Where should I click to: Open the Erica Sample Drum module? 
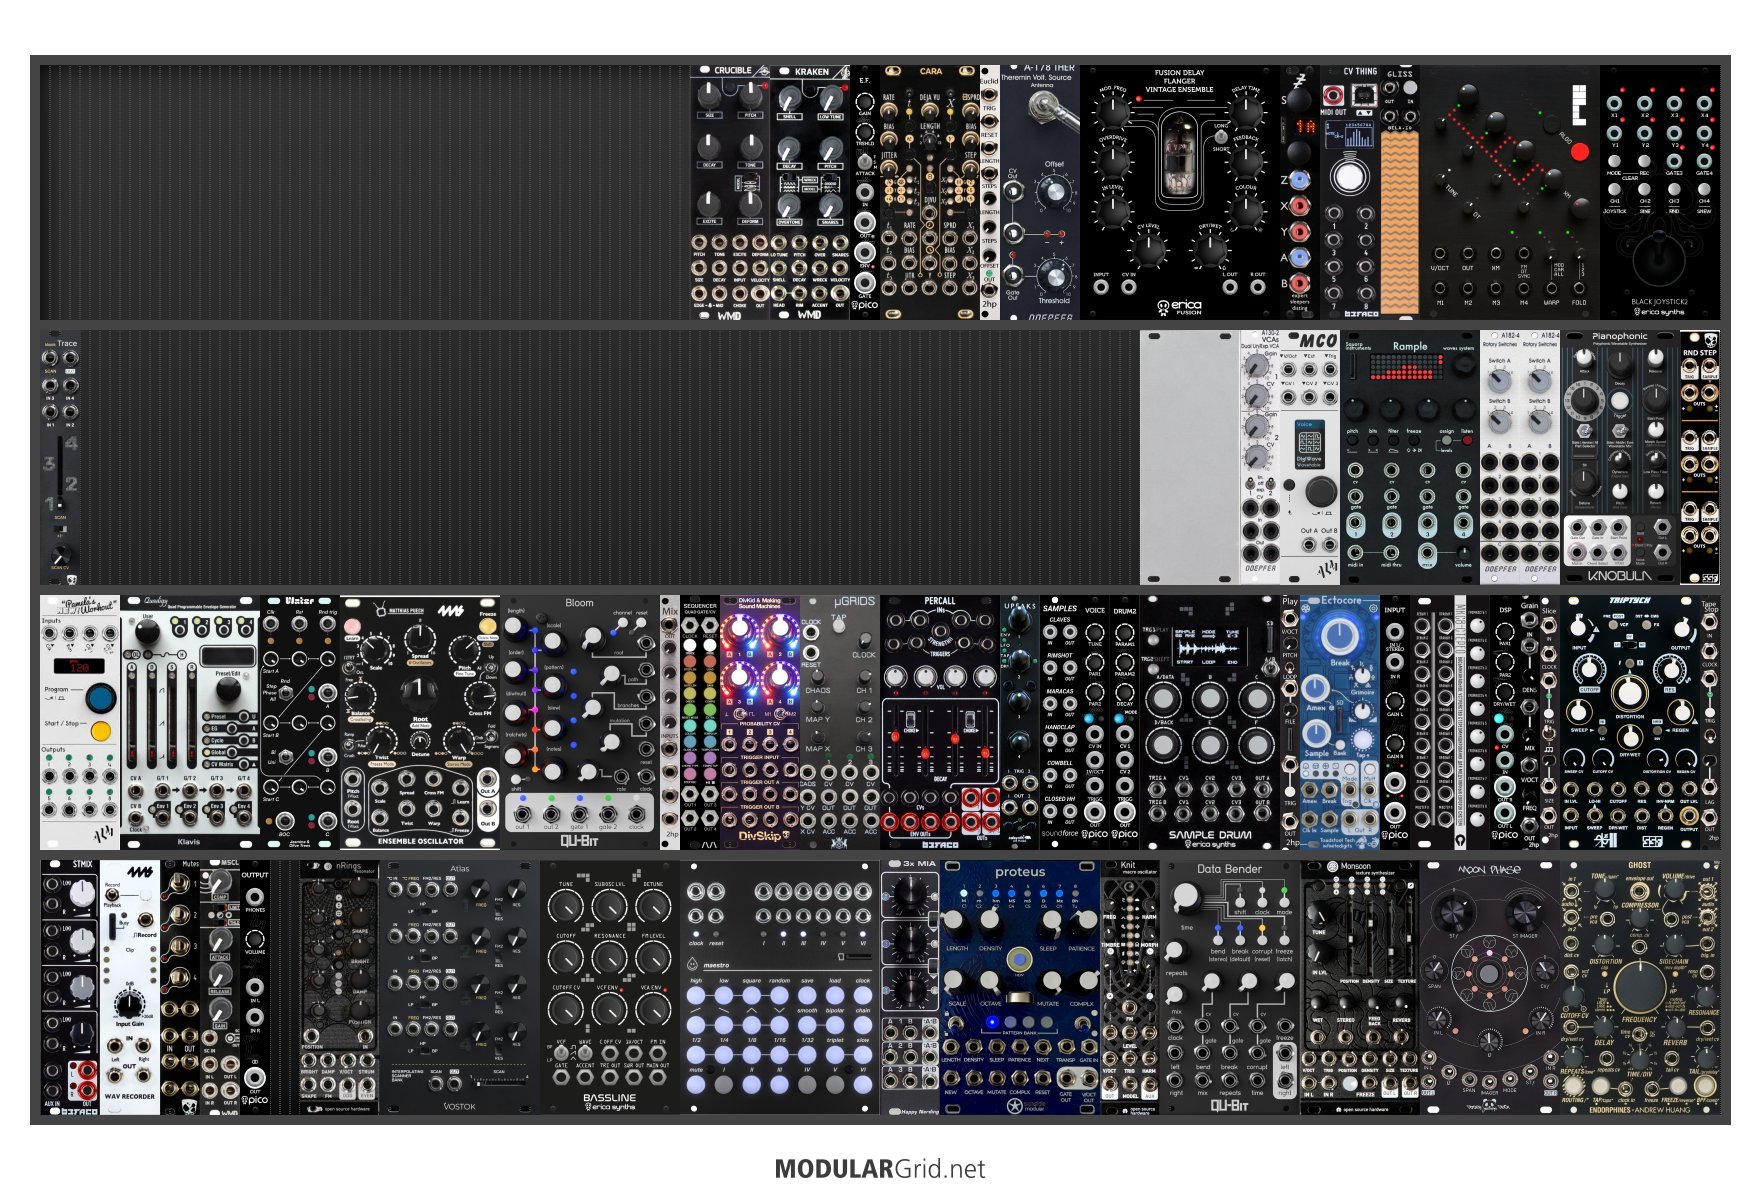tap(1210, 722)
